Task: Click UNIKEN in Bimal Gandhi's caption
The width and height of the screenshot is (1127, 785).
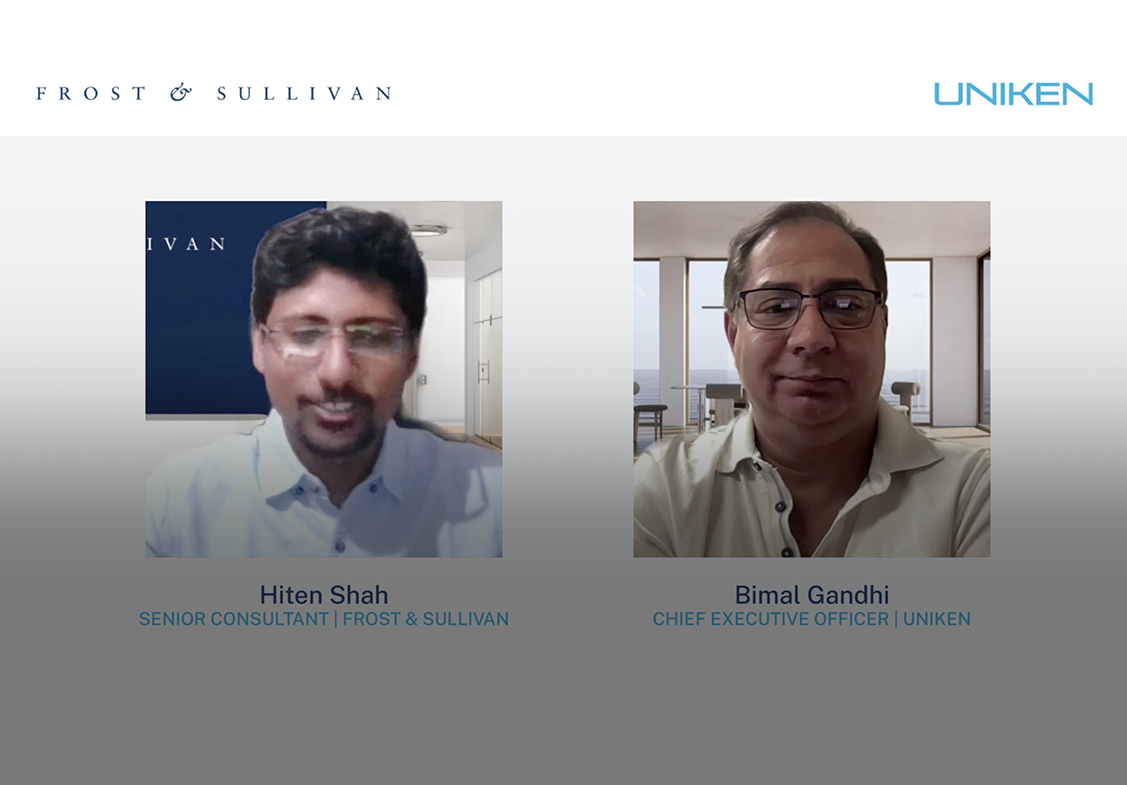Action: [x=937, y=619]
